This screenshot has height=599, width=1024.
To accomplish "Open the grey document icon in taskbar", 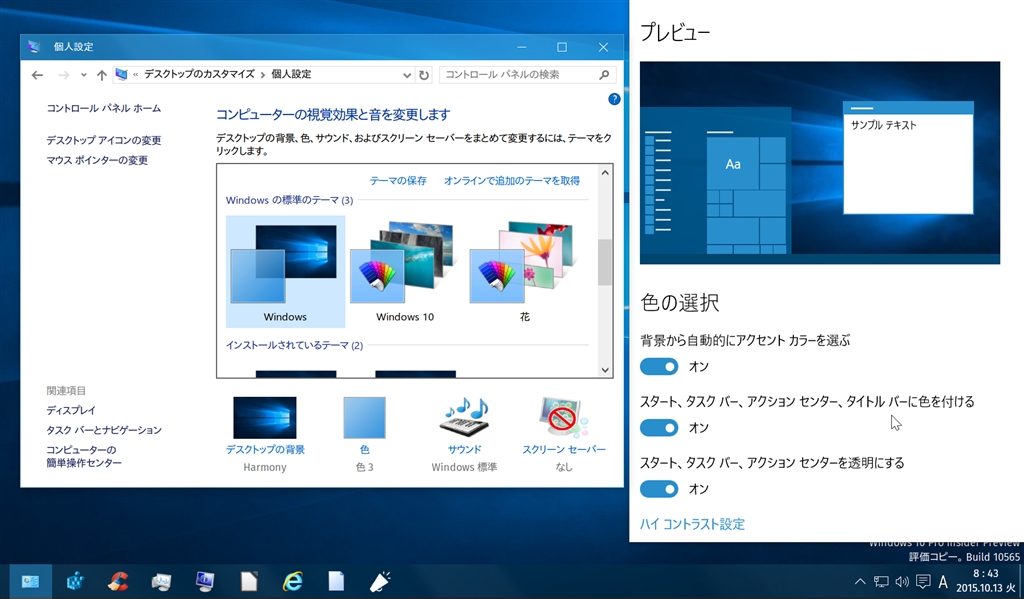I will pyautogui.click(x=249, y=581).
